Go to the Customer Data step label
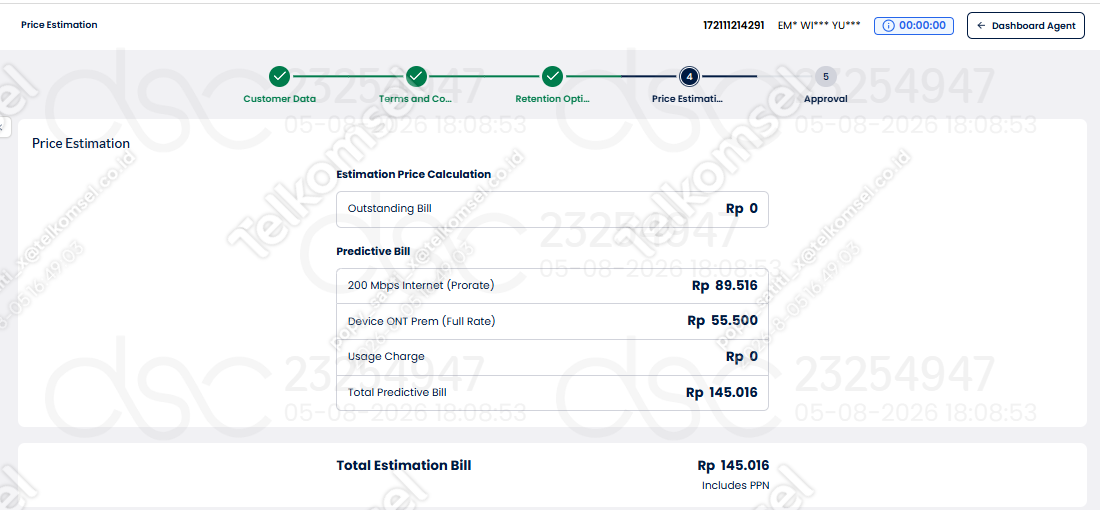Image resolution: width=1100 pixels, height=510 pixels. 279,99
